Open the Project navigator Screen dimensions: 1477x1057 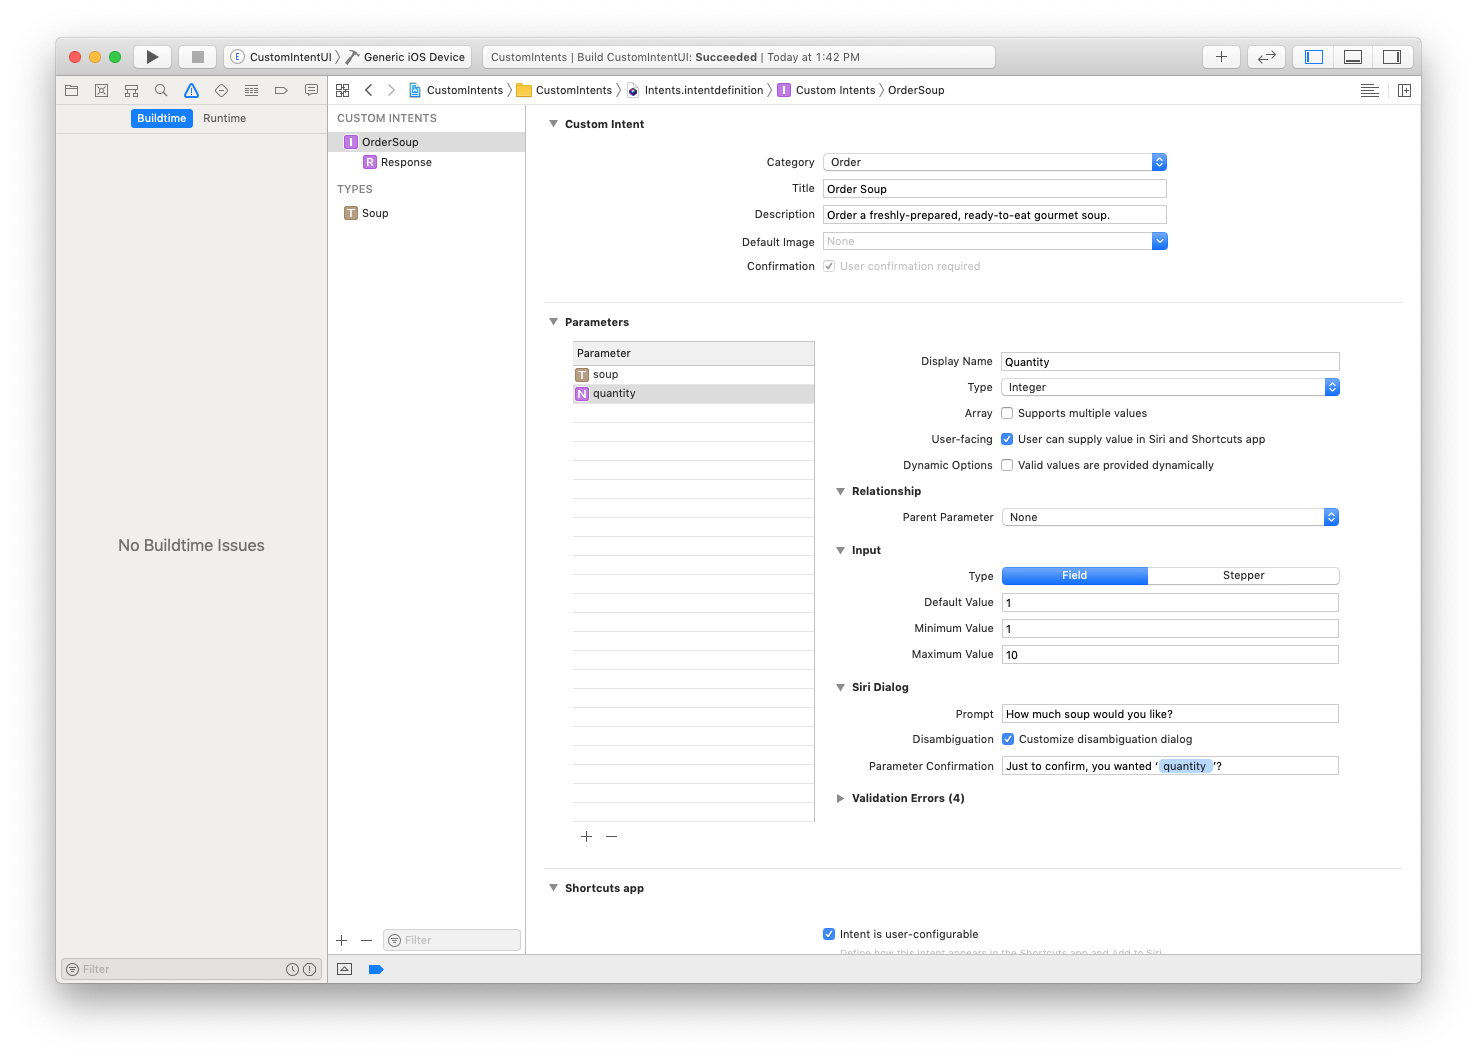pyautogui.click(x=71, y=90)
